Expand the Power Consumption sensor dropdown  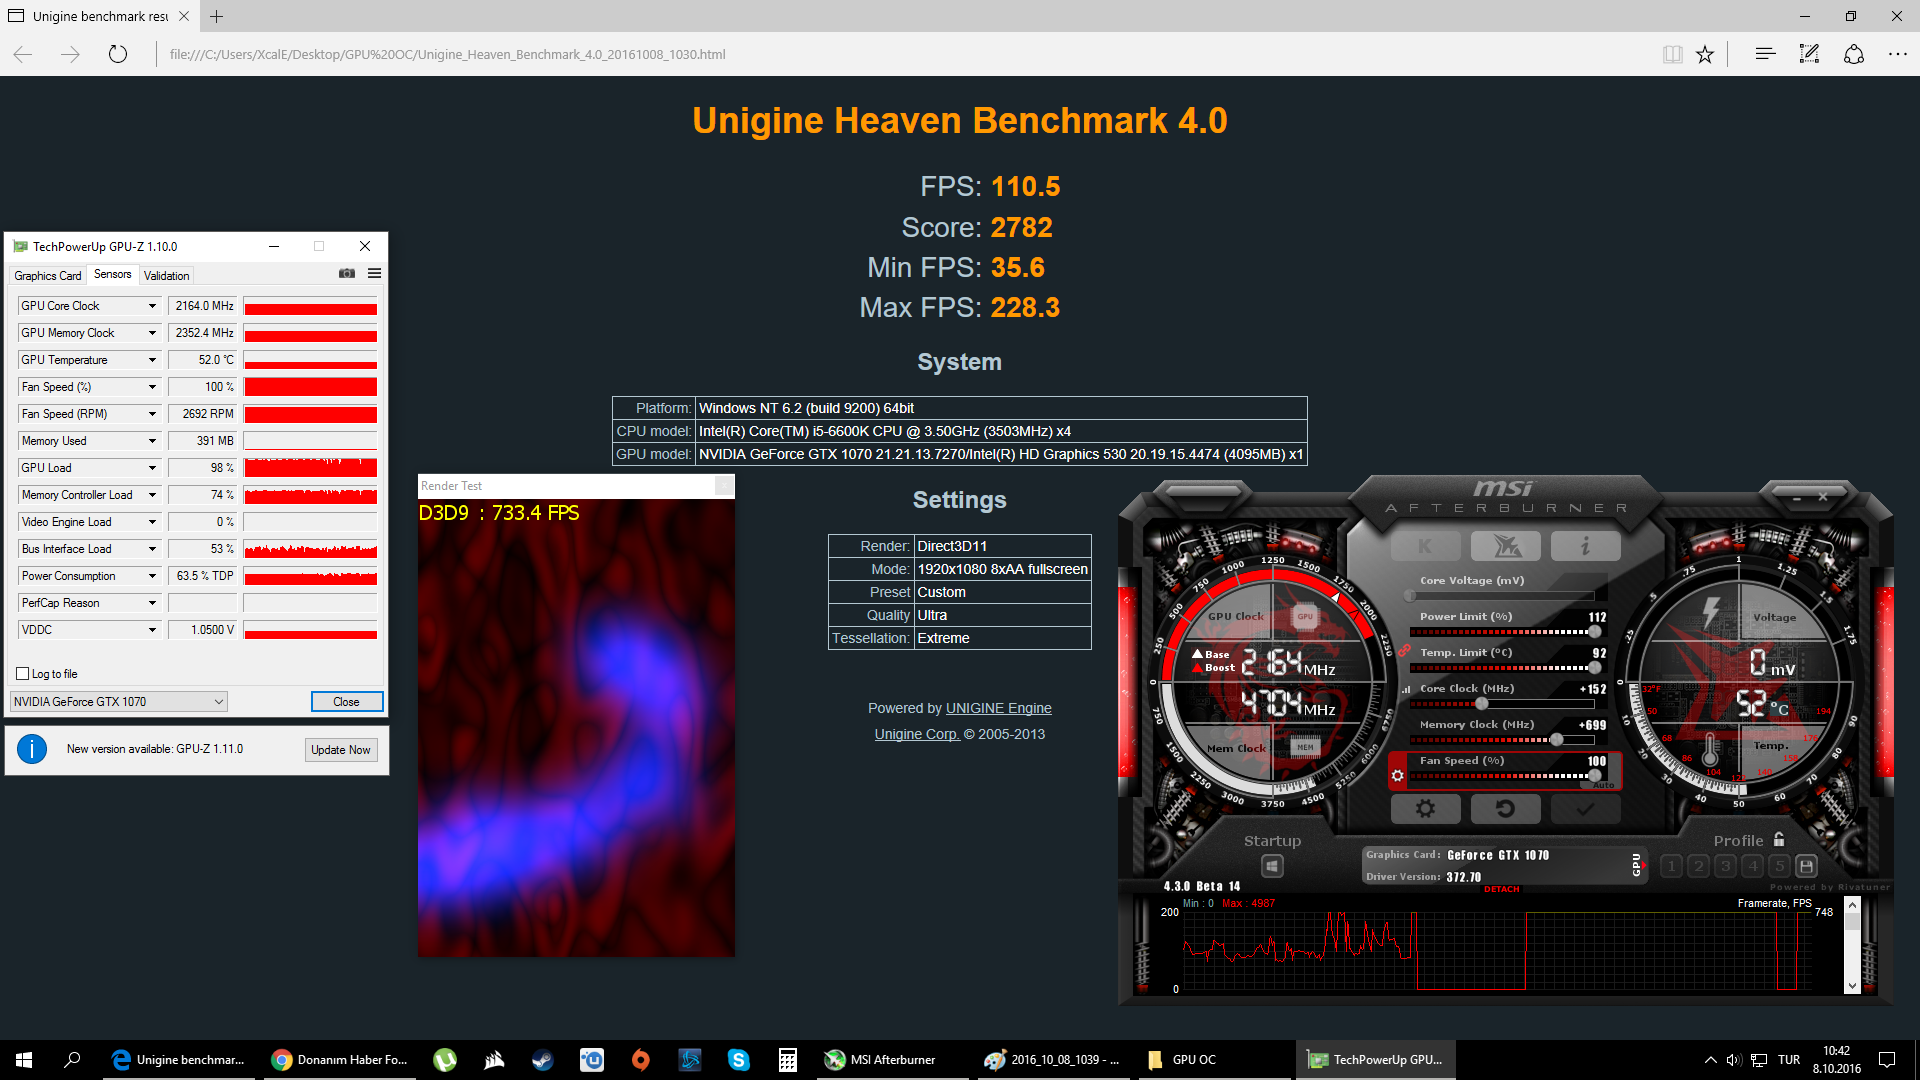[152, 576]
